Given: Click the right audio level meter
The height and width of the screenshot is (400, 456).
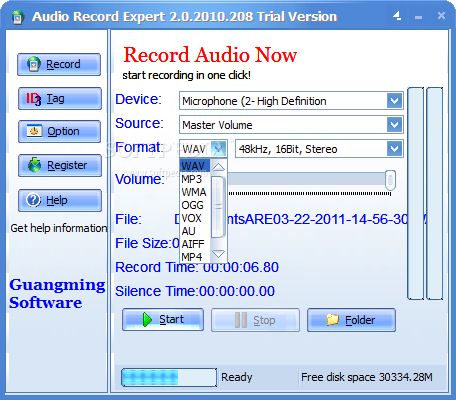Looking at the screenshot, I should (x=435, y=193).
